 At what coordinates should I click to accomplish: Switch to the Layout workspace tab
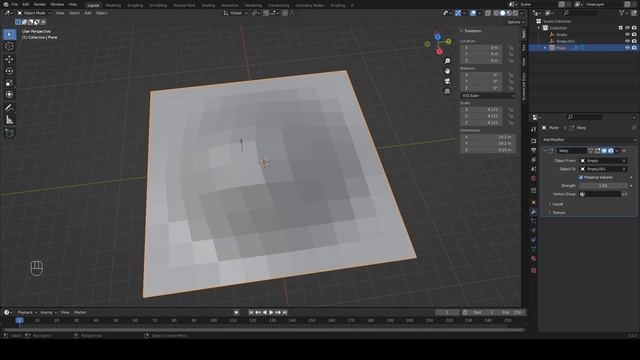tap(93, 5)
